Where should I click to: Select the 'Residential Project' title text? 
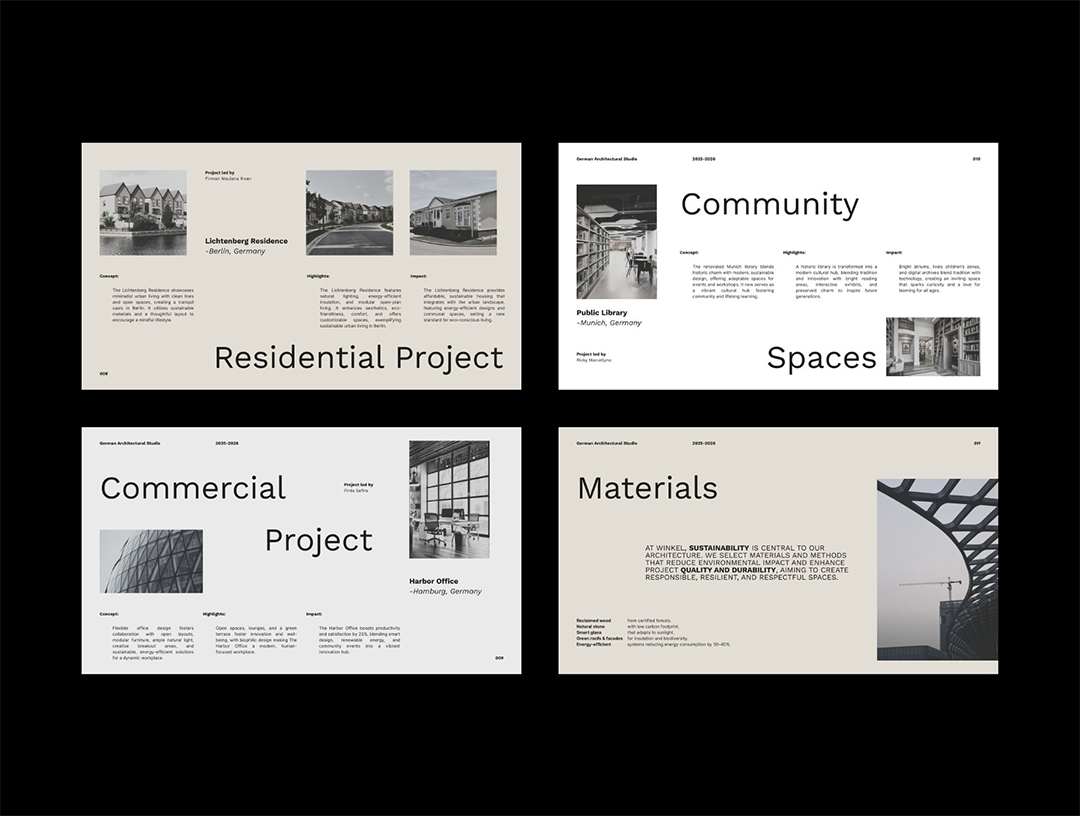(358, 357)
